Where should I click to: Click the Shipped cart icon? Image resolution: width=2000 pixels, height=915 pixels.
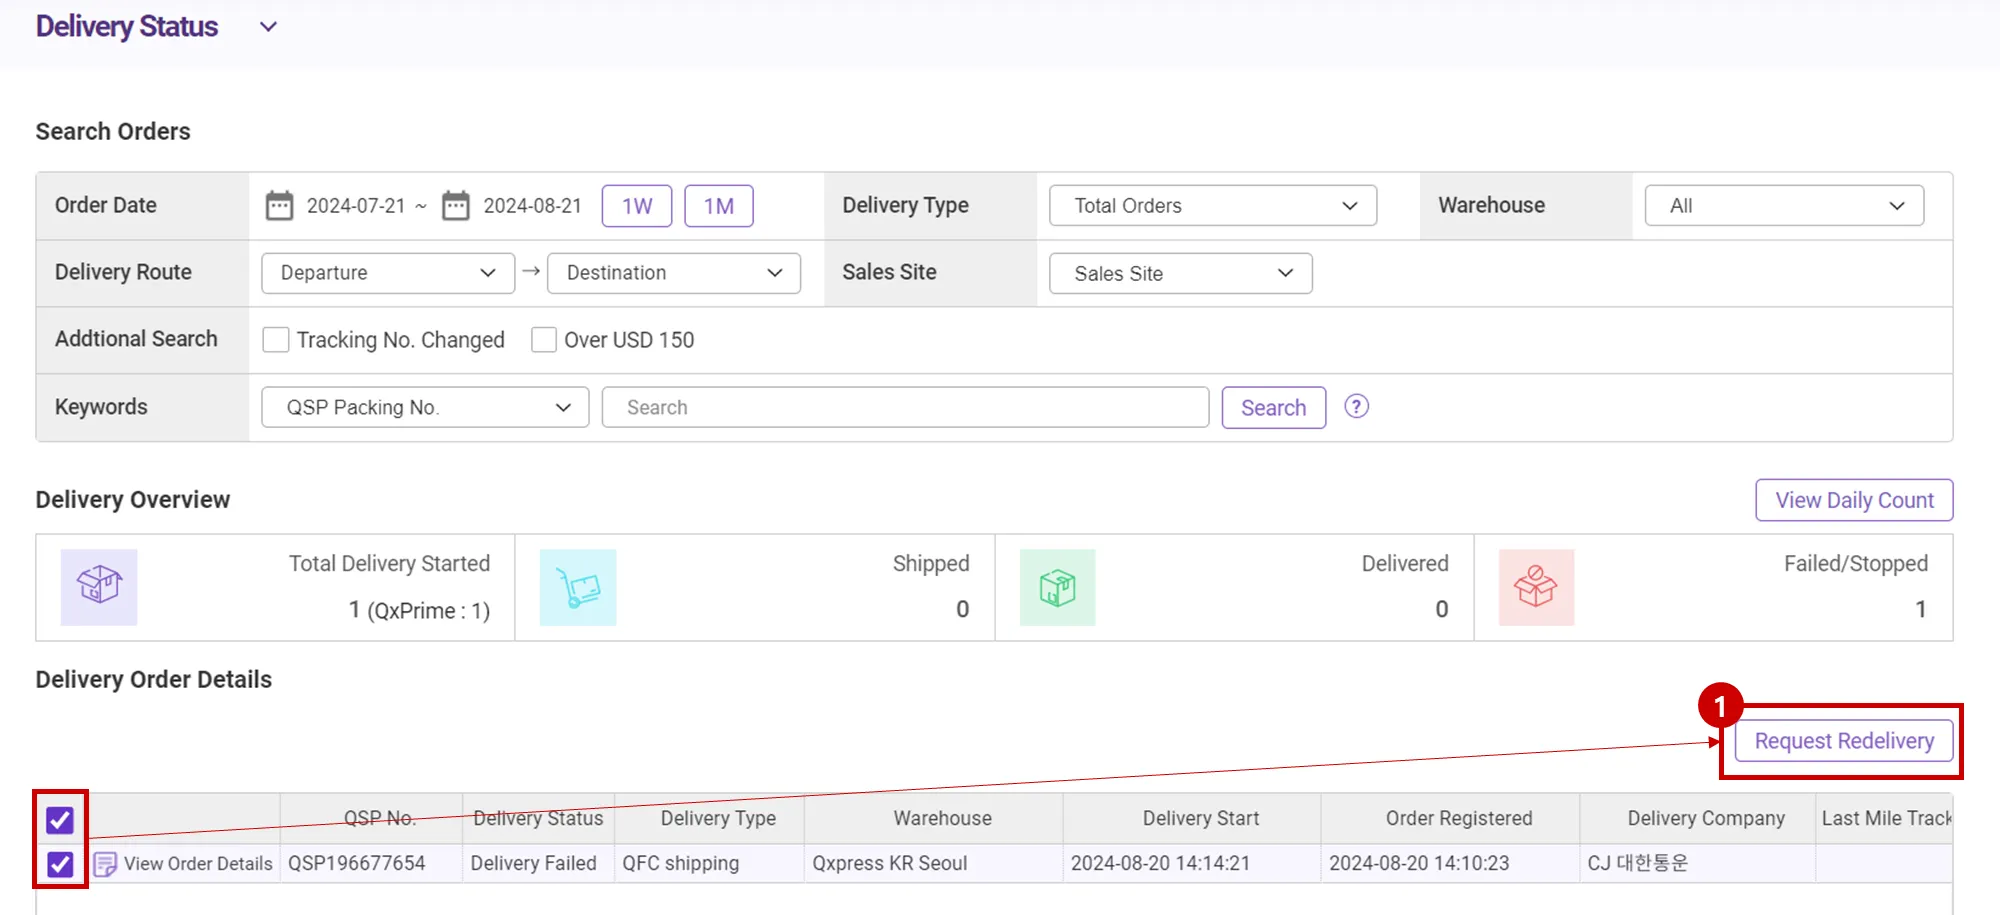point(578,587)
